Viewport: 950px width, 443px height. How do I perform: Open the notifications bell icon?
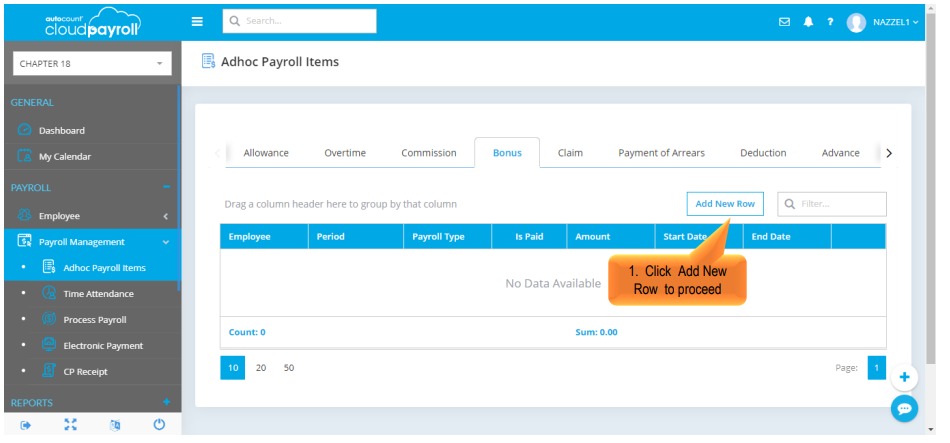click(x=808, y=22)
